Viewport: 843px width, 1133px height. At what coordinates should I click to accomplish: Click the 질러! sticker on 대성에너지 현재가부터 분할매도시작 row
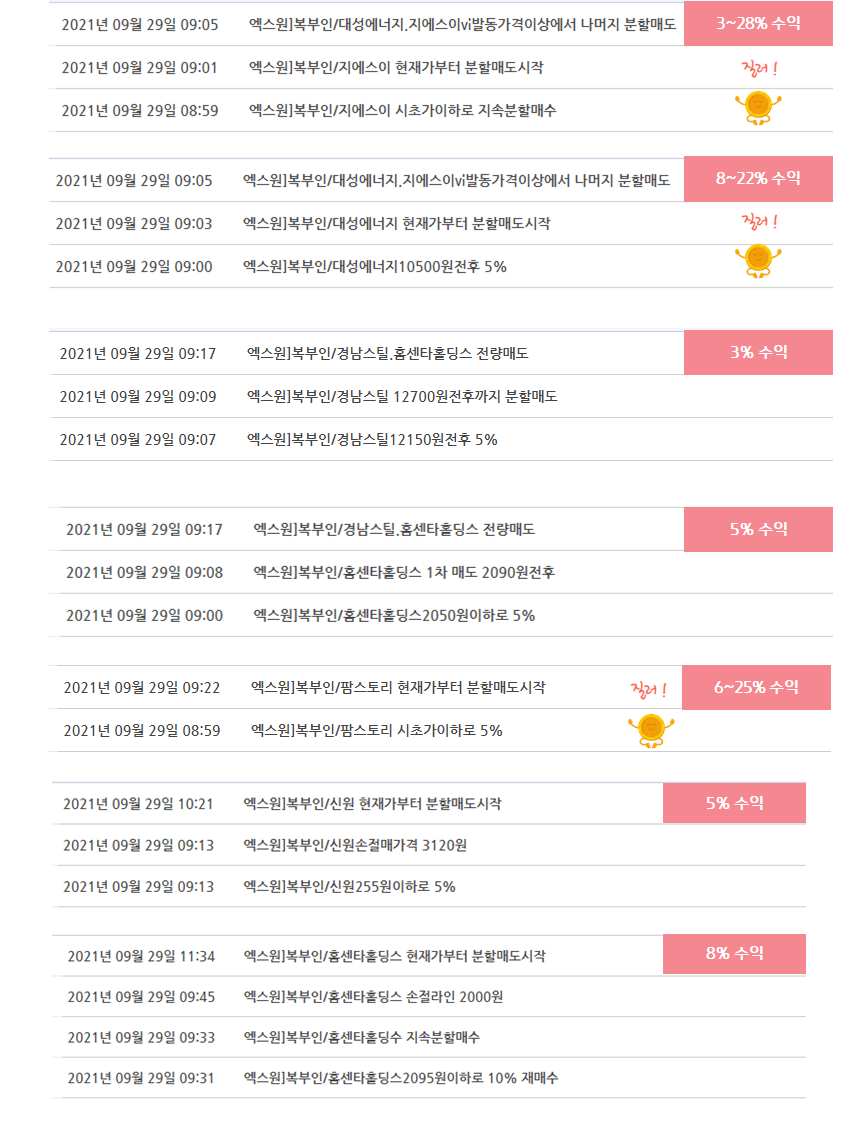pyautogui.click(x=759, y=222)
